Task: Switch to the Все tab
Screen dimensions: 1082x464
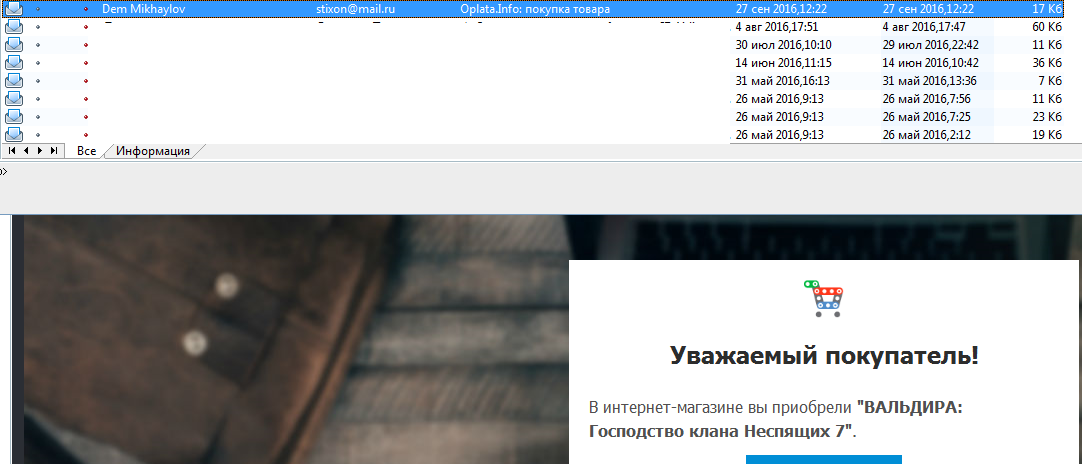Action: (x=87, y=151)
